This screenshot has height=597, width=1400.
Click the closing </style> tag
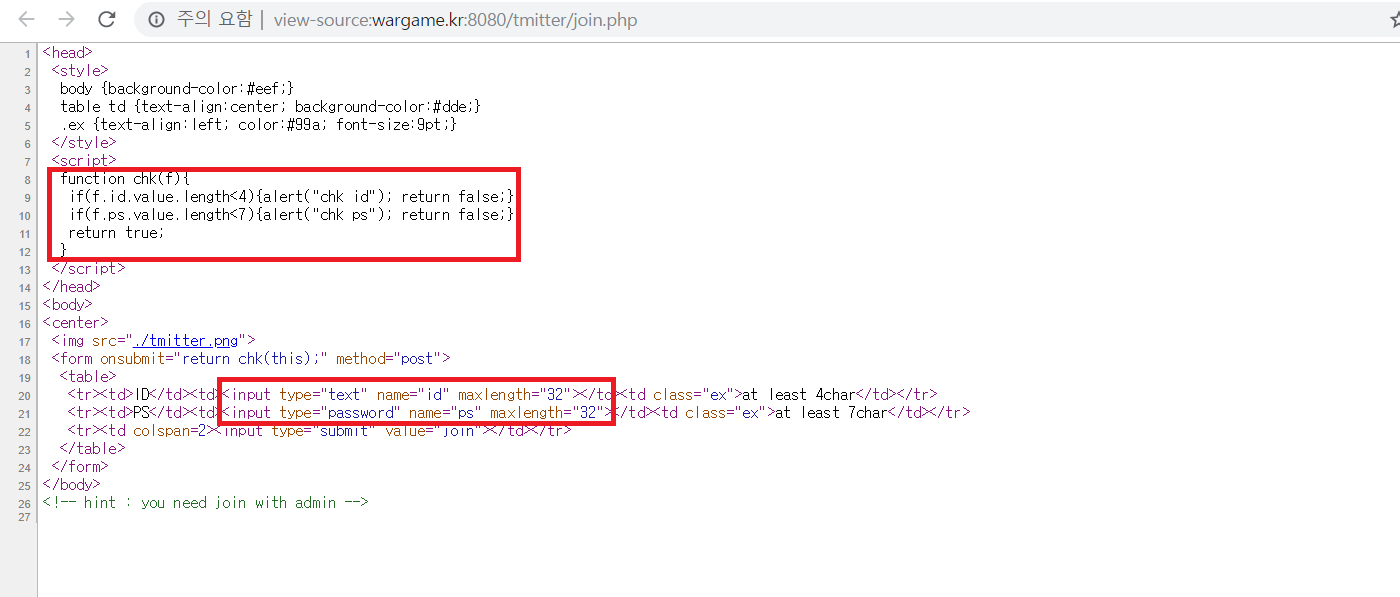tap(84, 142)
